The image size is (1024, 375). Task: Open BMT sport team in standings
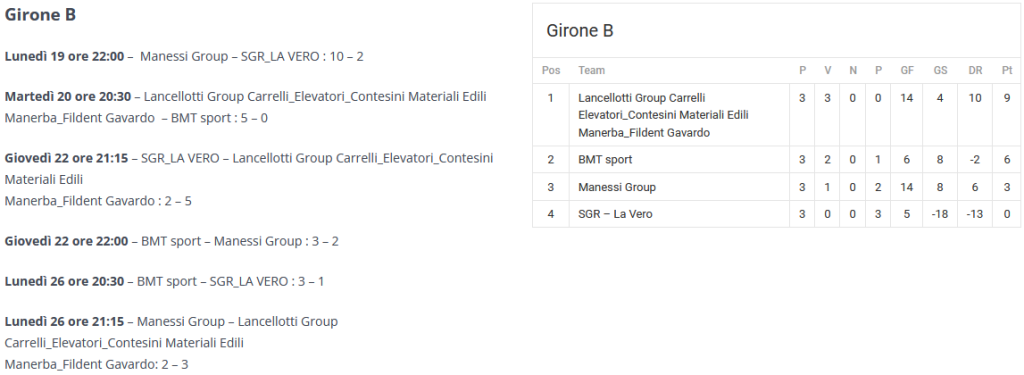tap(605, 159)
